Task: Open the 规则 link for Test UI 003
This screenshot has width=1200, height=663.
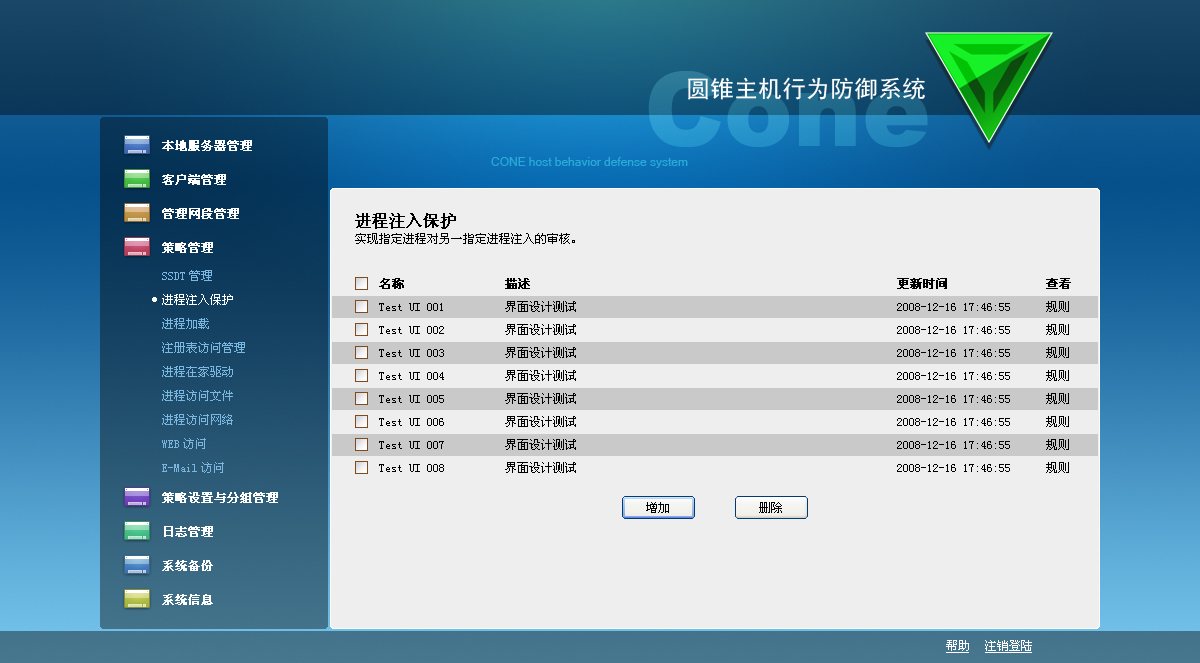Action: [x=1057, y=353]
